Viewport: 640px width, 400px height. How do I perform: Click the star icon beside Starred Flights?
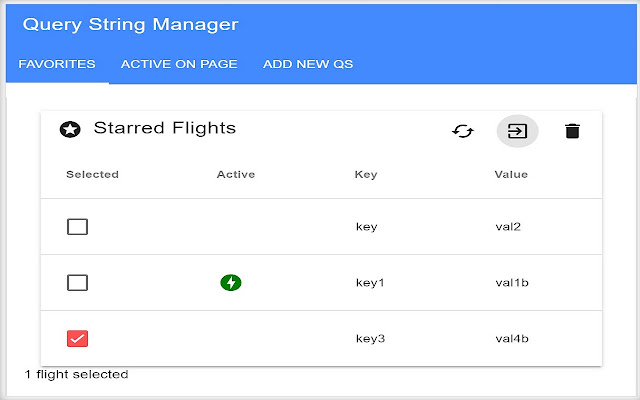point(70,129)
